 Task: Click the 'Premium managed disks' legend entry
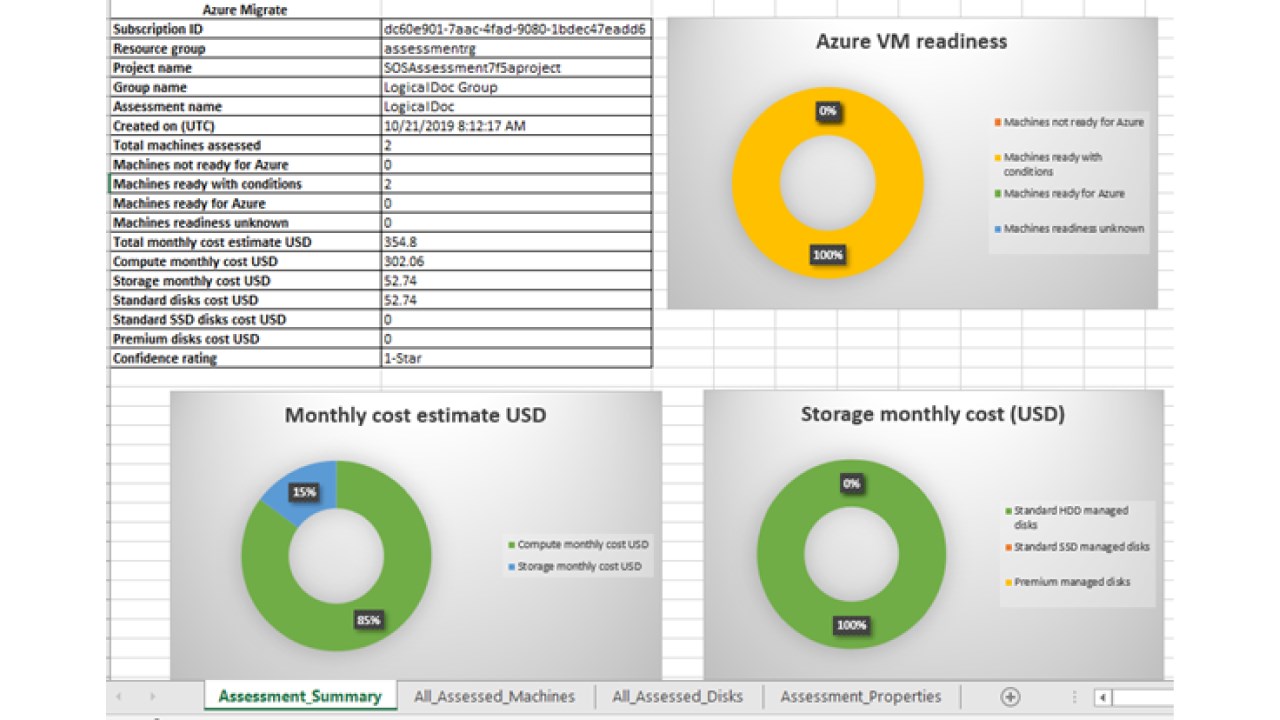click(1067, 581)
